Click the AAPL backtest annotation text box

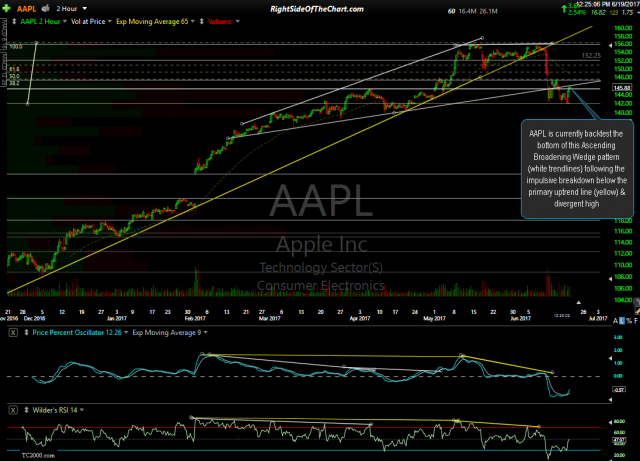(576, 169)
